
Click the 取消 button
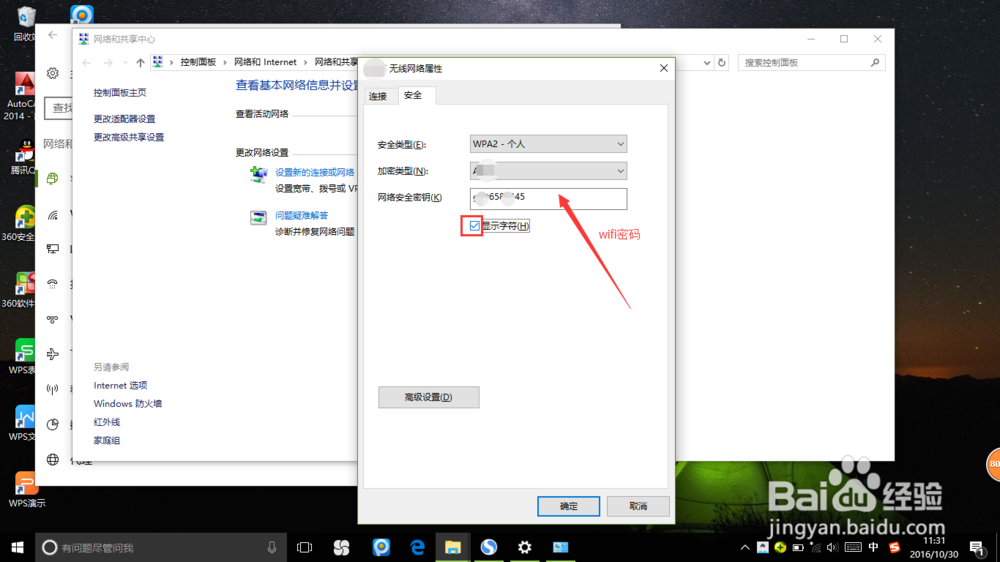pos(638,506)
